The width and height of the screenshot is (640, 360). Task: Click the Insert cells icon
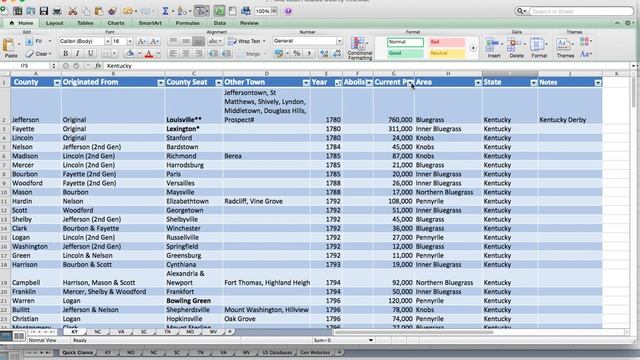[x=493, y=47]
